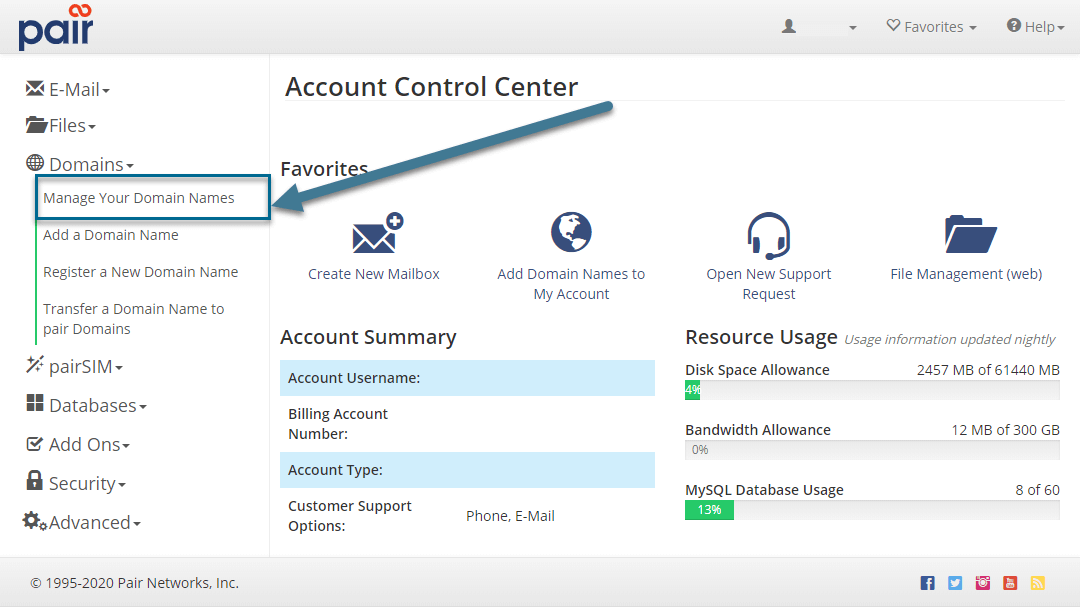The image size is (1080, 607).
Task: Click the user account silhouette icon
Action: pyautogui.click(x=789, y=26)
